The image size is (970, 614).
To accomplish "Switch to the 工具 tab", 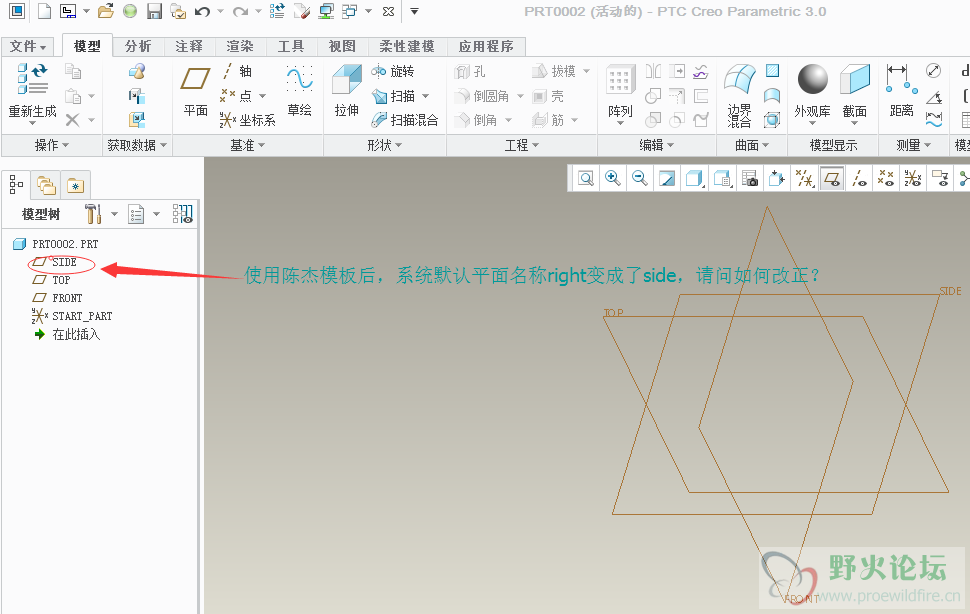I will pos(291,46).
